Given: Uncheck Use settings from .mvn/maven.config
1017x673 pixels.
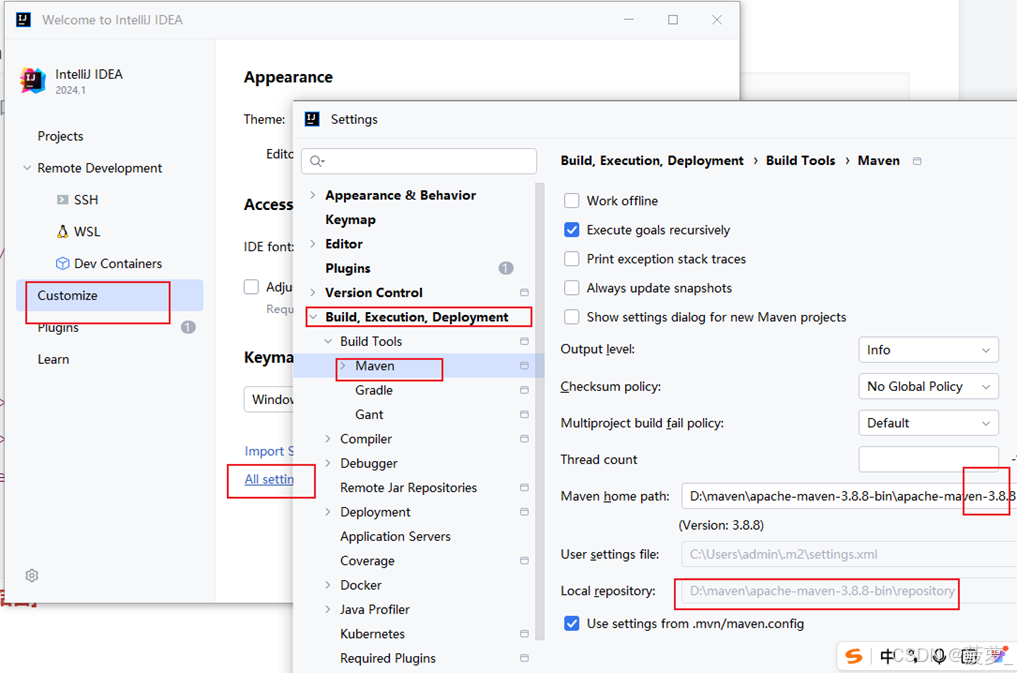Looking at the screenshot, I should click(571, 624).
